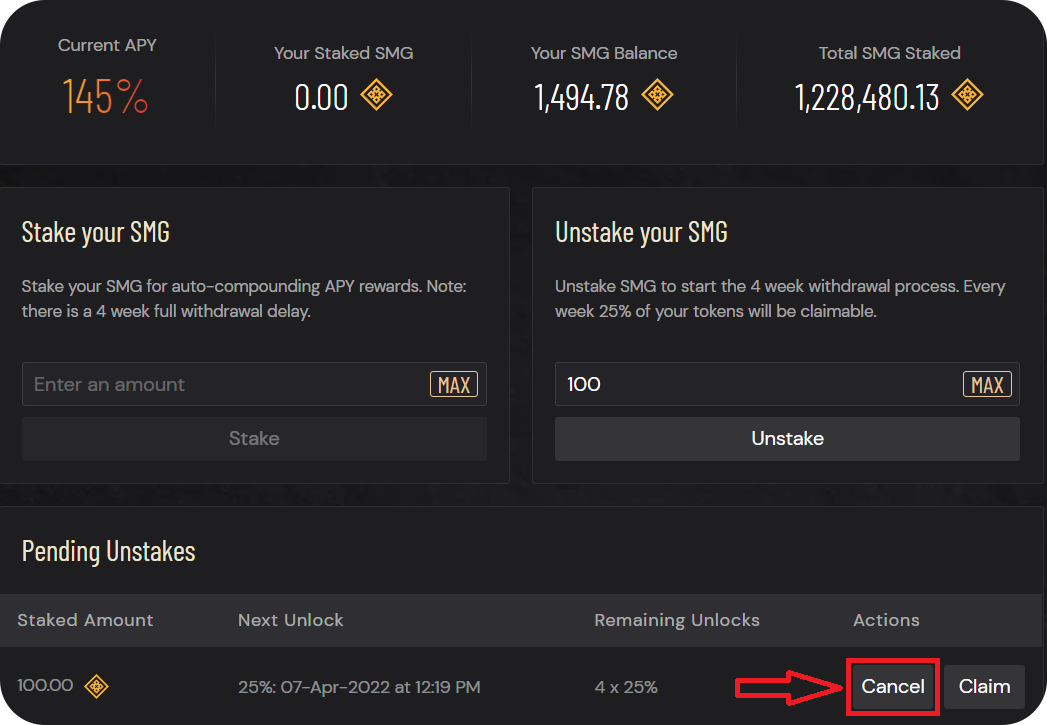This screenshot has height=725, width=1047.
Task: Click the SMG token icon beside Your Staked SMG
Action: point(377,95)
